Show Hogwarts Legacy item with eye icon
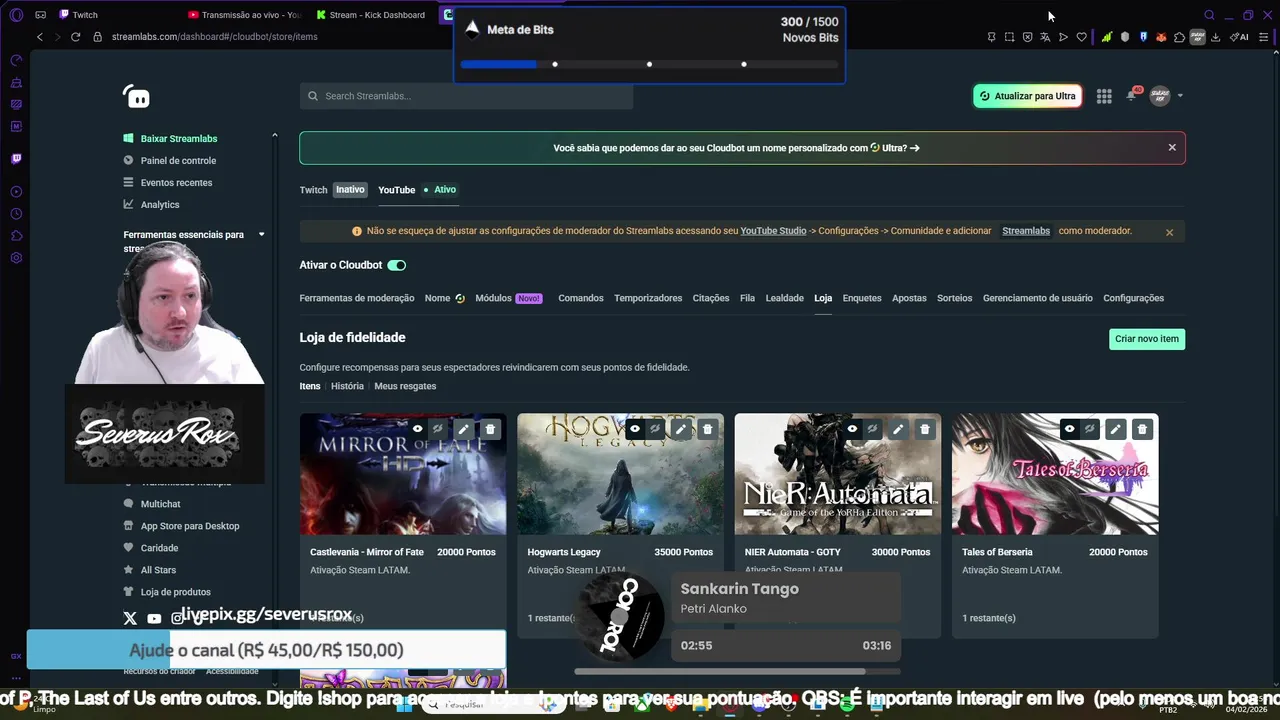Image resolution: width=1280 pixels, height=720 pixels. (635, 429)
